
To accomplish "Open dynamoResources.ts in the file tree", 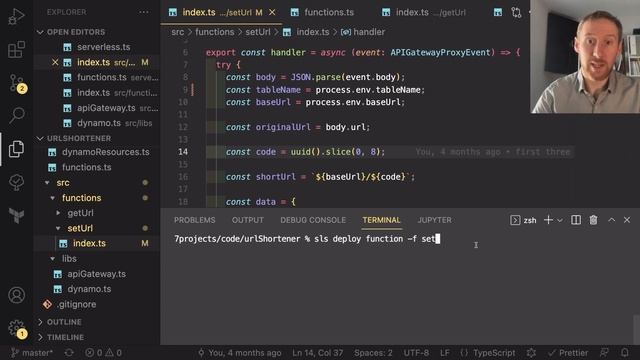I will point(105,152).
